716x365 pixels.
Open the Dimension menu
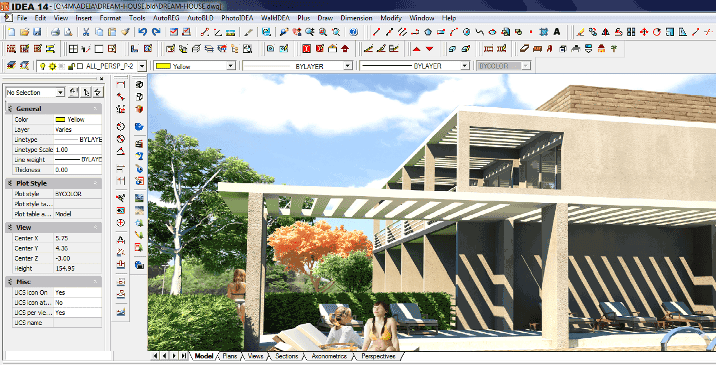pos(356,18)
